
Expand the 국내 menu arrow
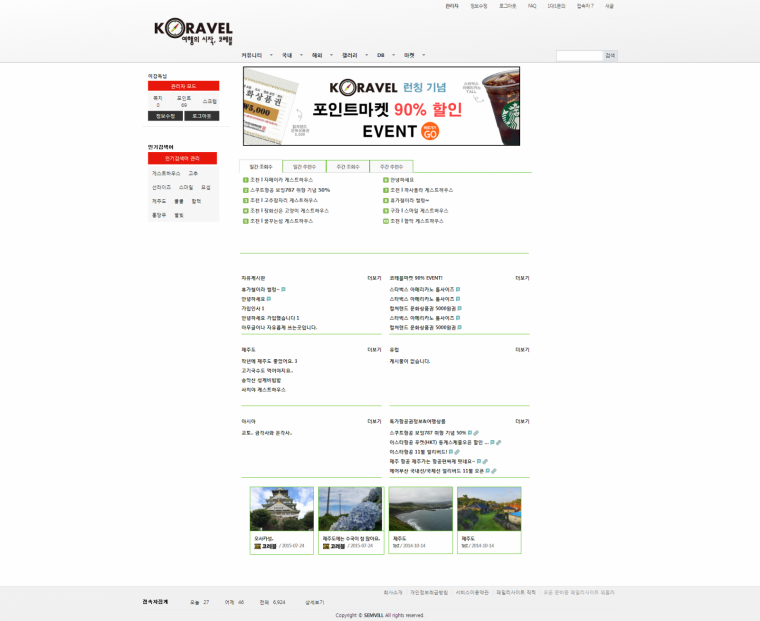click(301, 55)
